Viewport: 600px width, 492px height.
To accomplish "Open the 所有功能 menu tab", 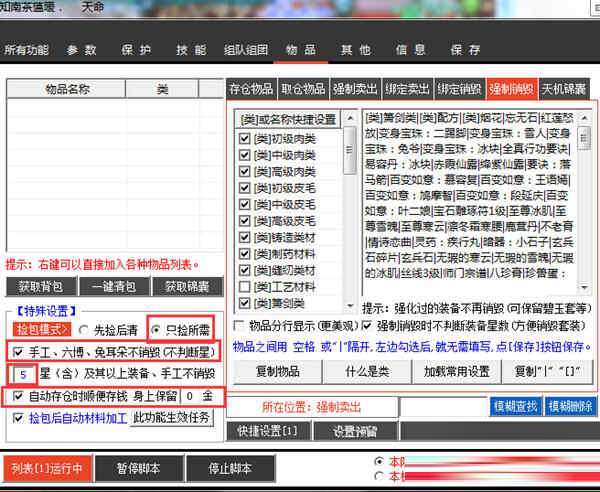I will [x=26, y=50].
